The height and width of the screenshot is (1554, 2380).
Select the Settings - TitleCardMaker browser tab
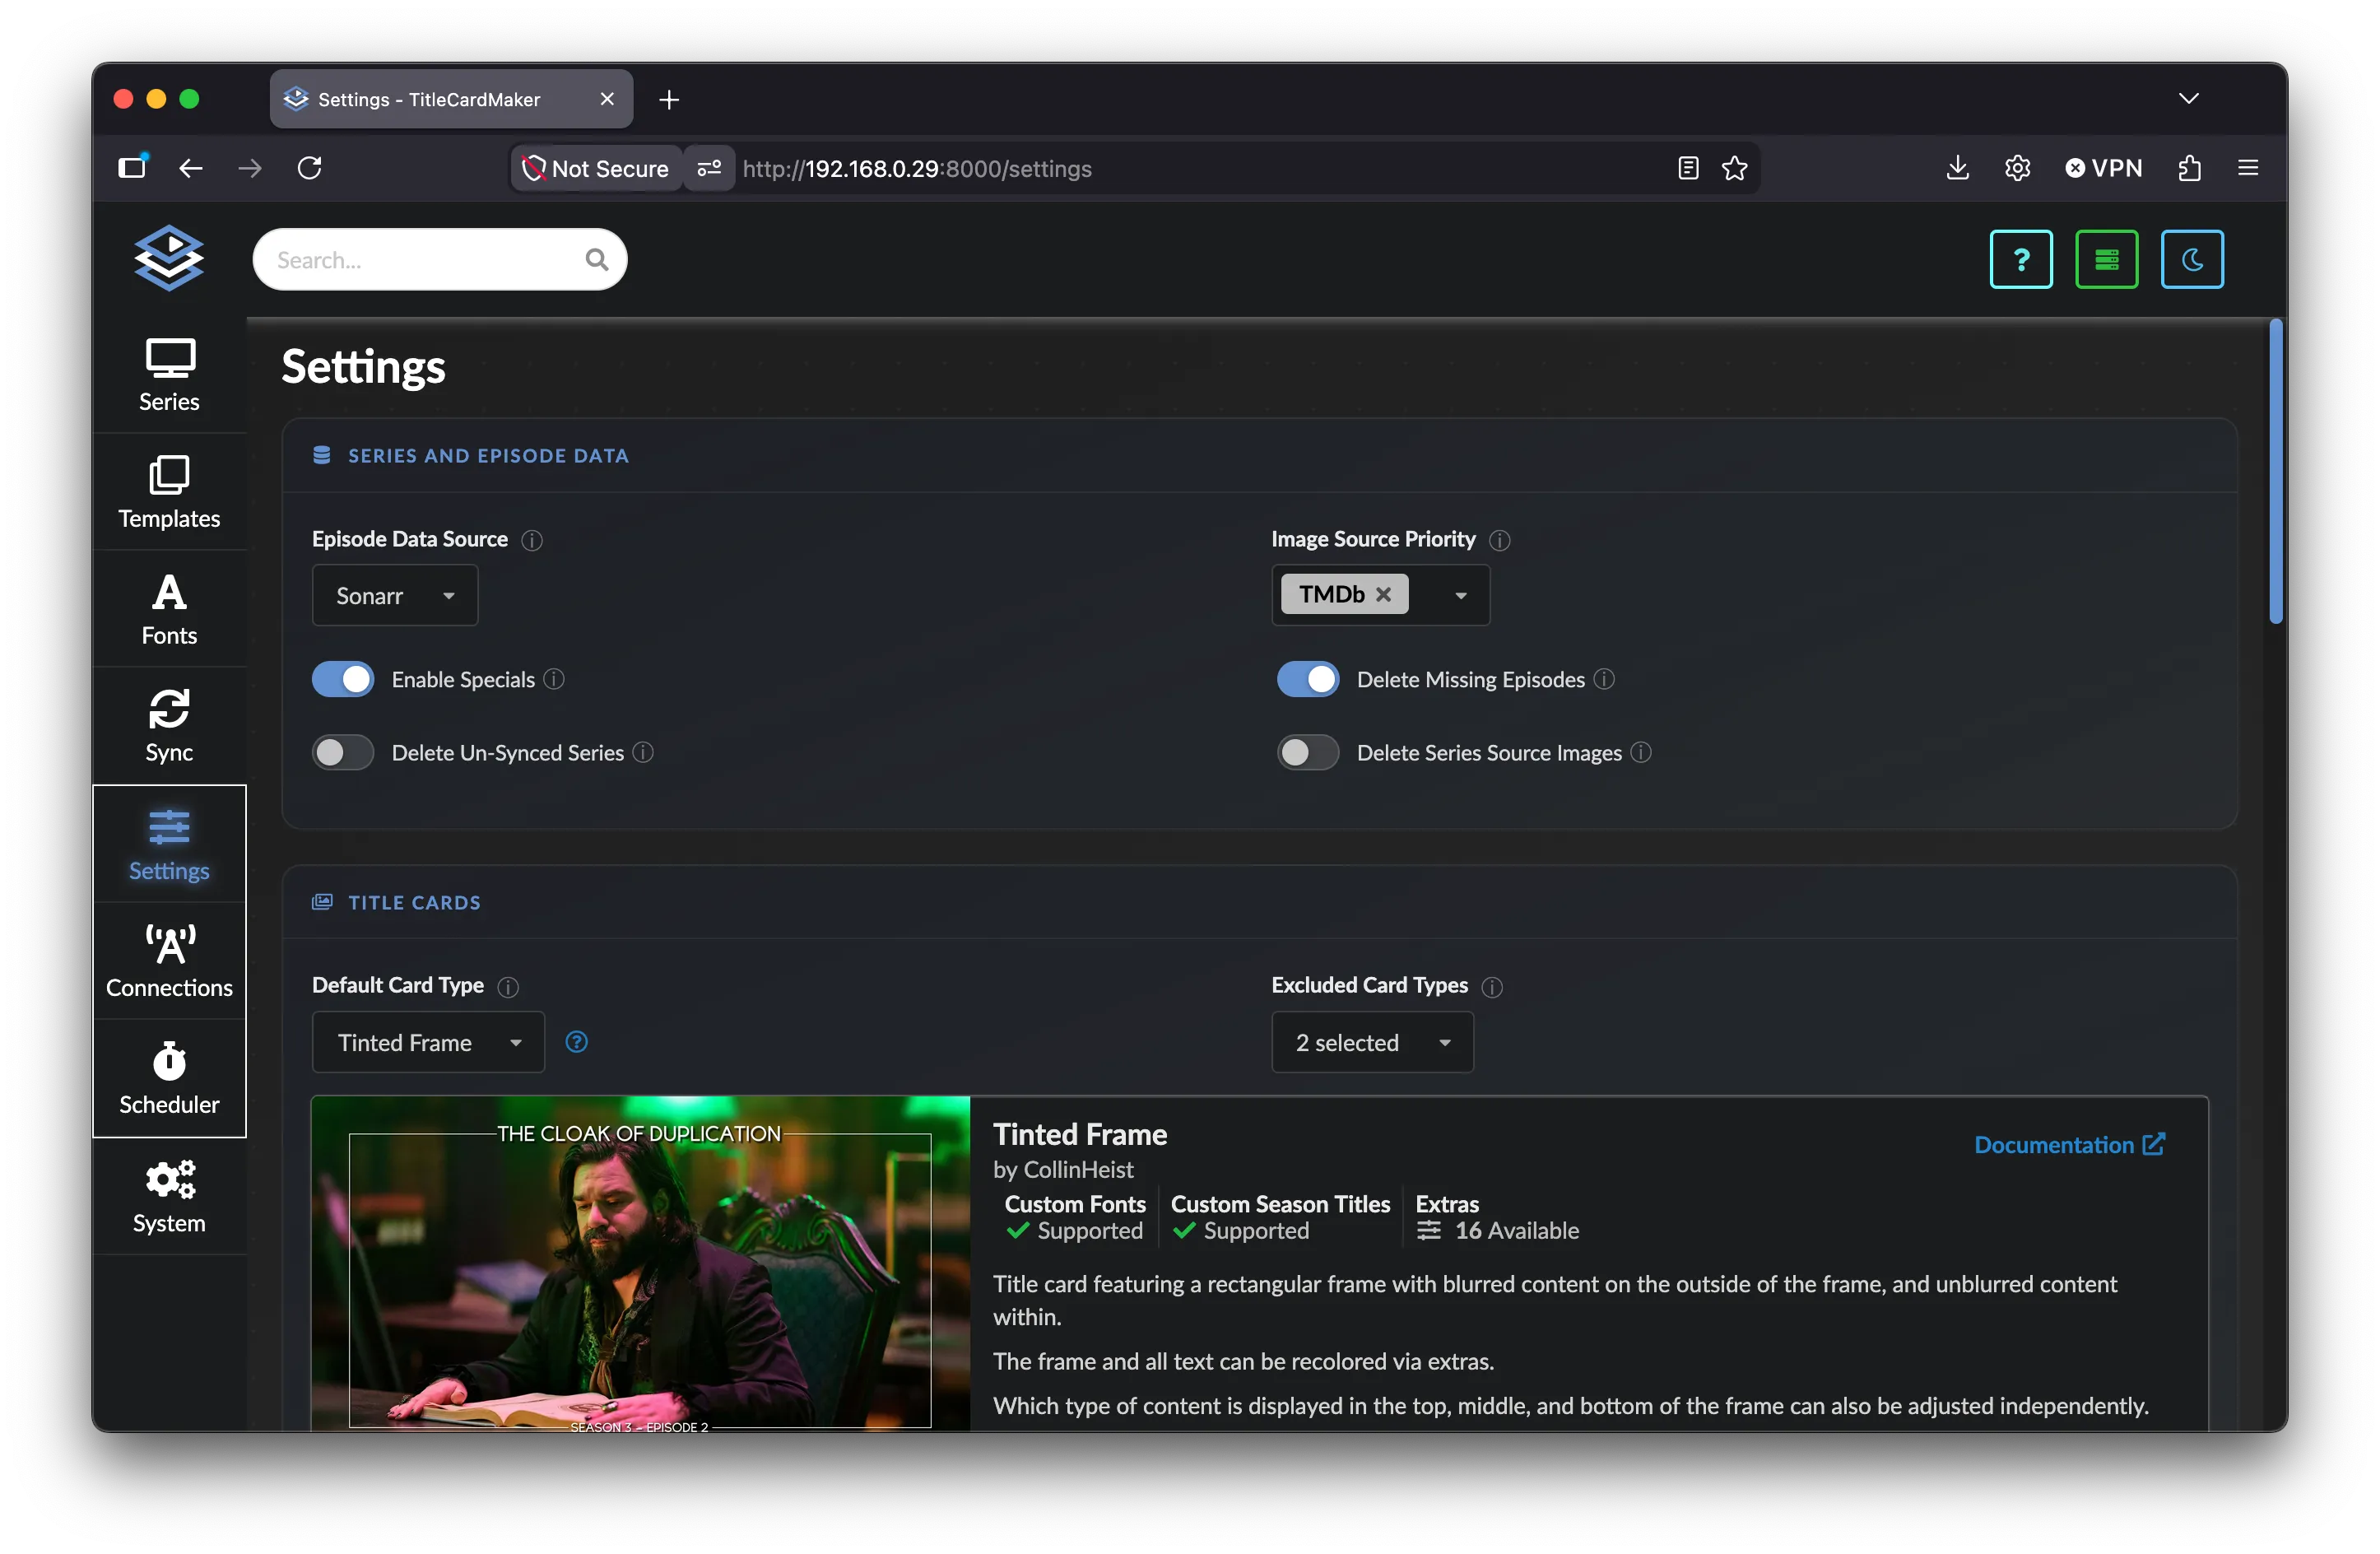(450, 99)
